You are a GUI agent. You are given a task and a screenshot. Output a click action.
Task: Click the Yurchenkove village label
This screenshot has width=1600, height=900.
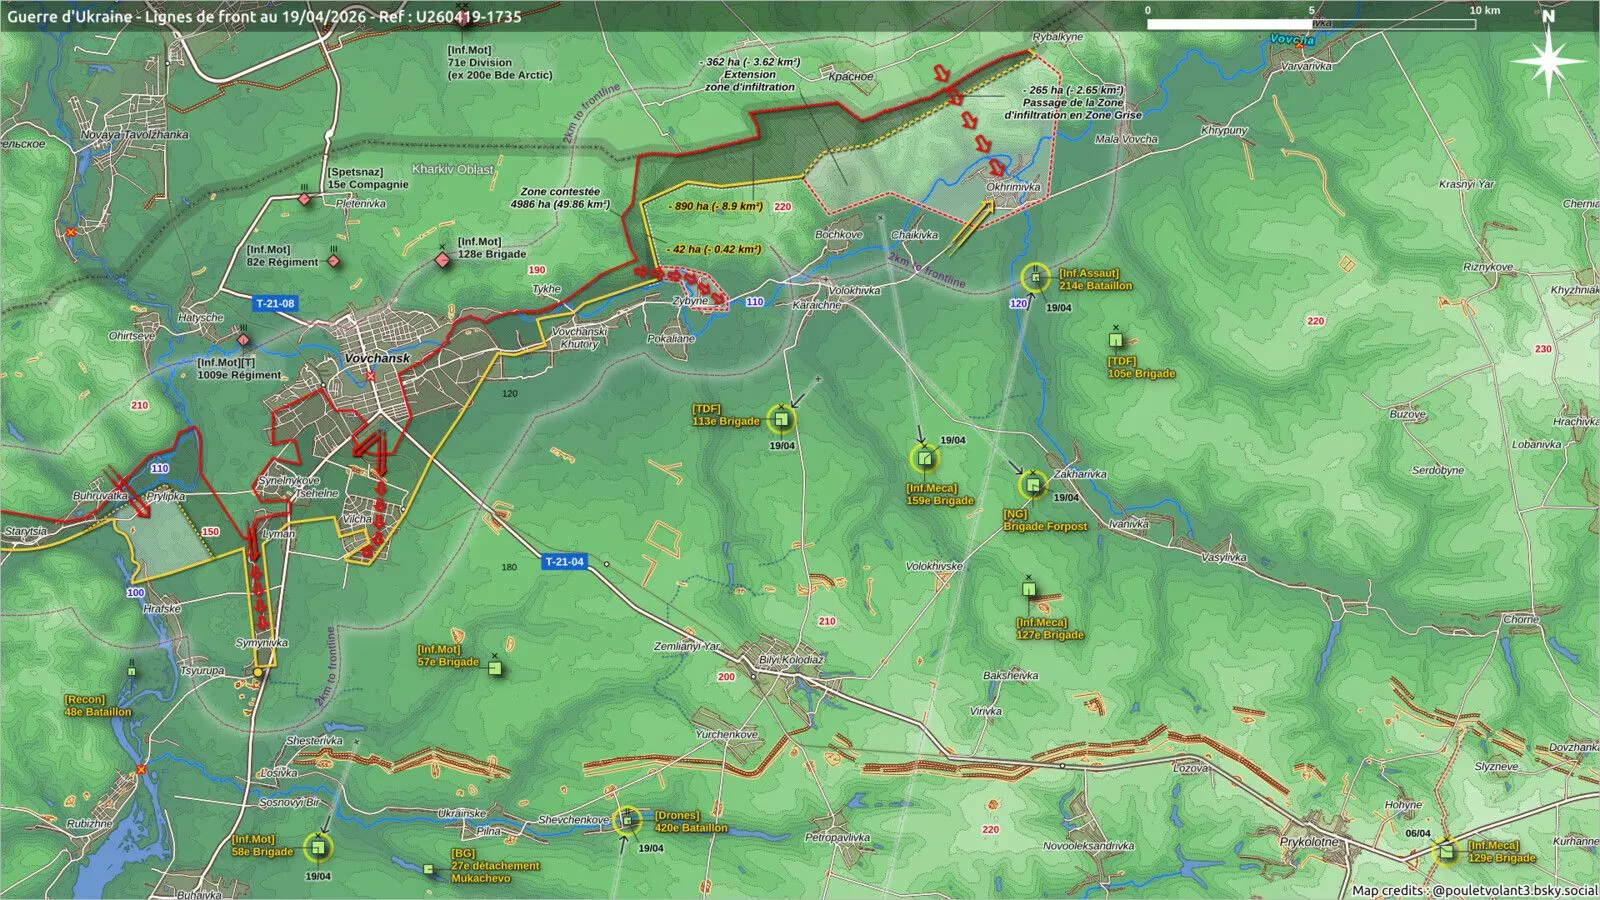coord(727,734)
